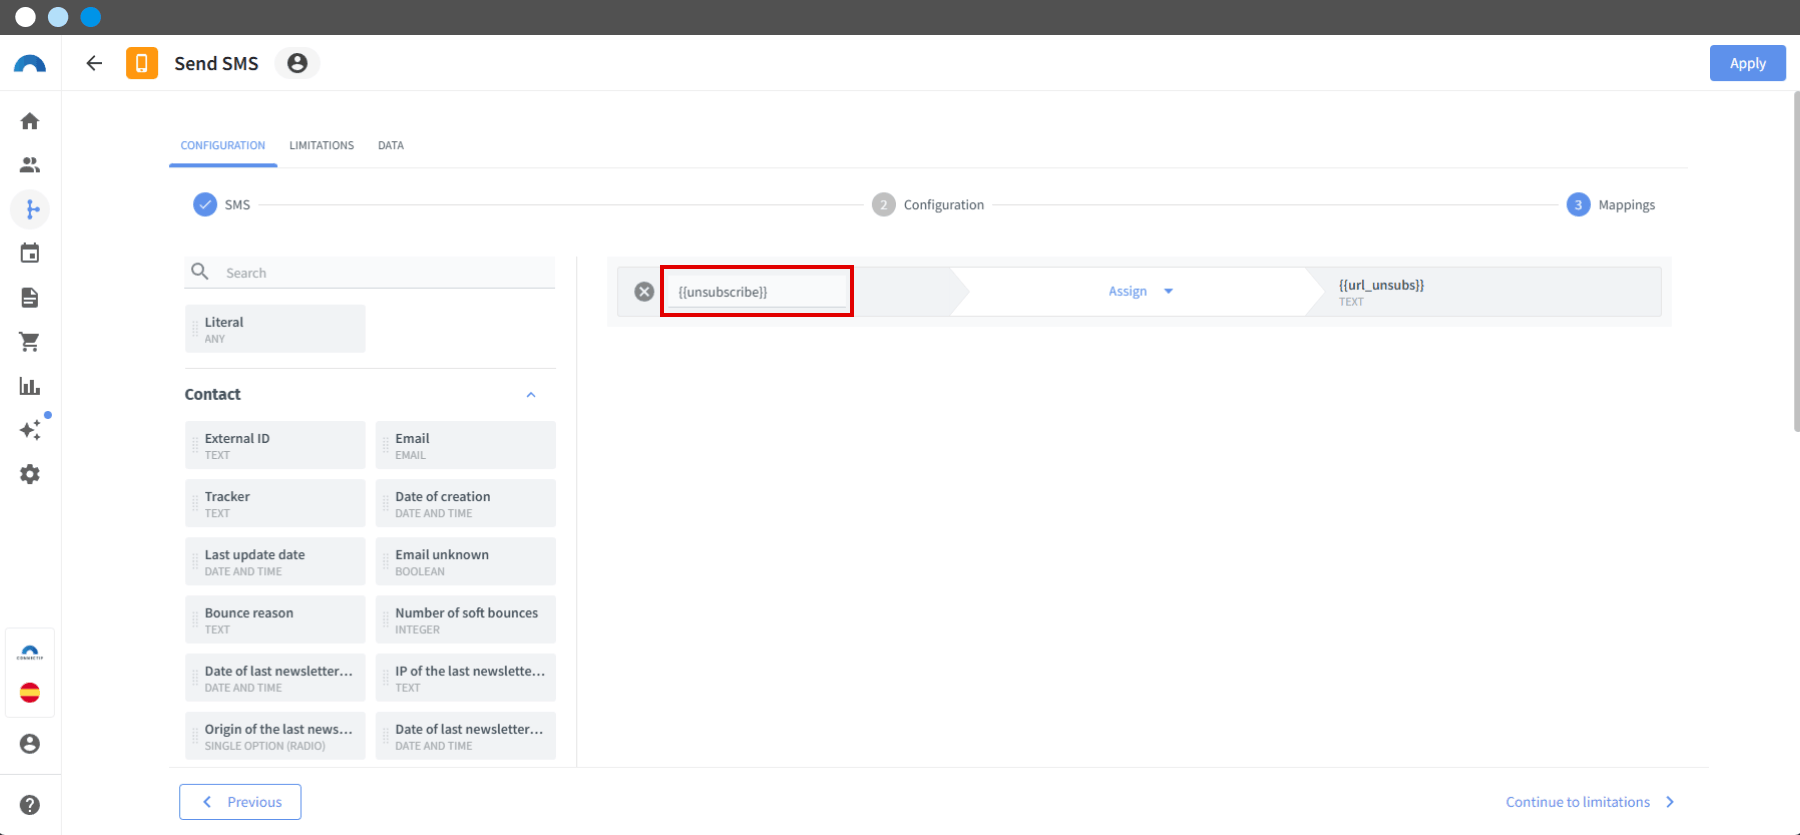This screenshot has width=1800, height=835.
Task: Click the page vertical scrollbar
Action: pos(1796,262)
